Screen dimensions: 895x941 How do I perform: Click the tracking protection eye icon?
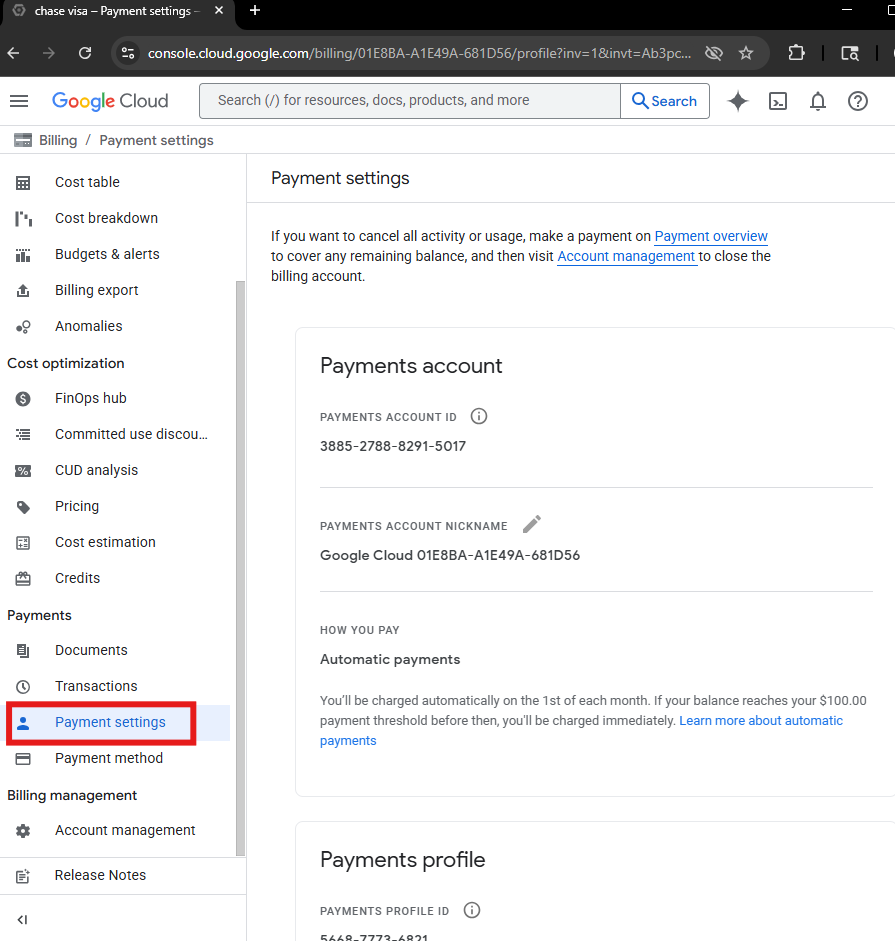pyautogui.click(x=714, y=53)
